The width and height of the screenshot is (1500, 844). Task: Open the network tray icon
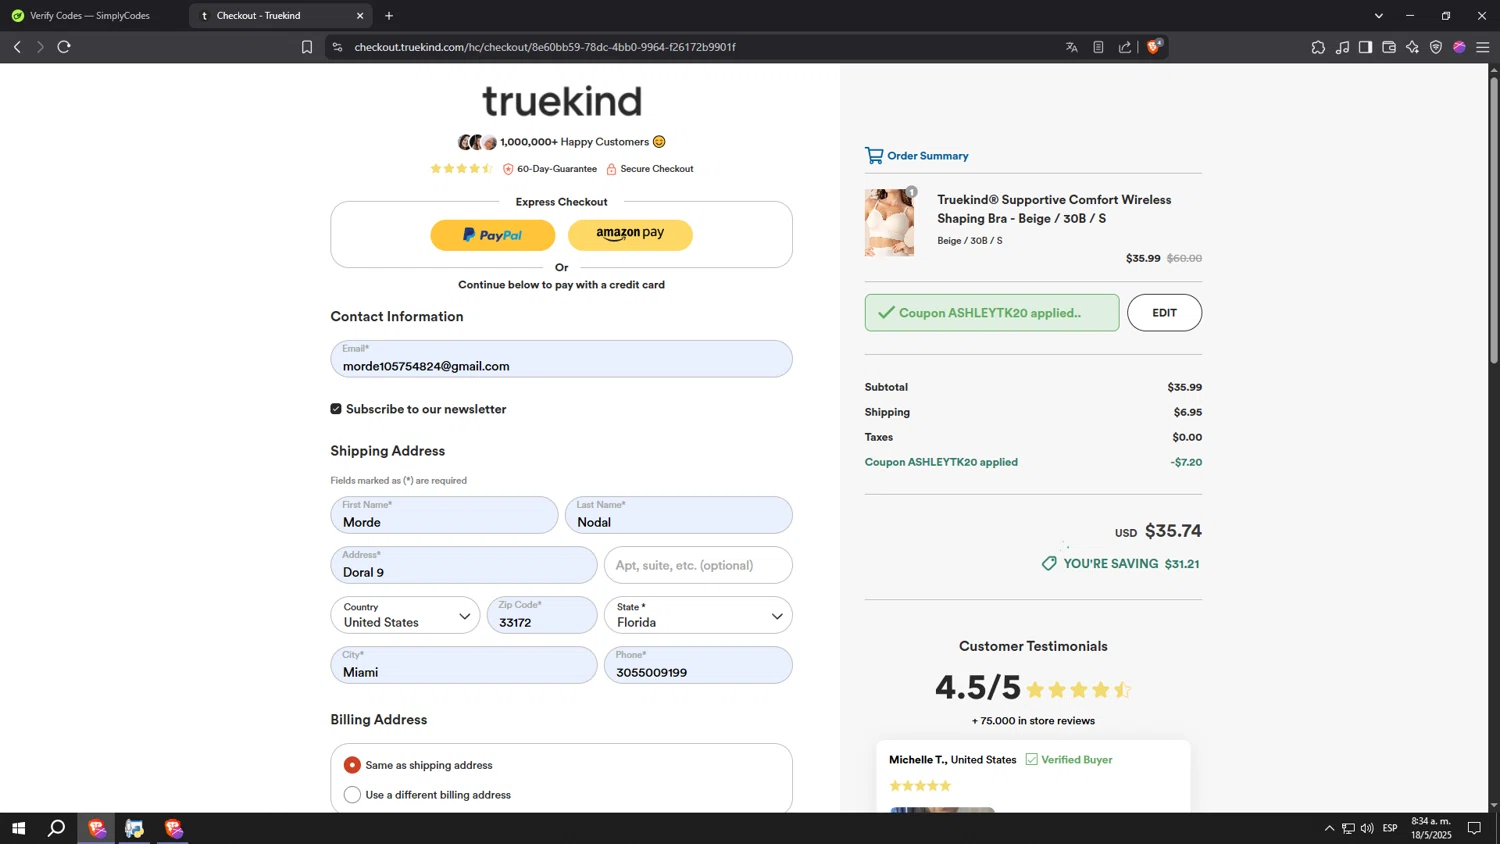(1348, 828)
